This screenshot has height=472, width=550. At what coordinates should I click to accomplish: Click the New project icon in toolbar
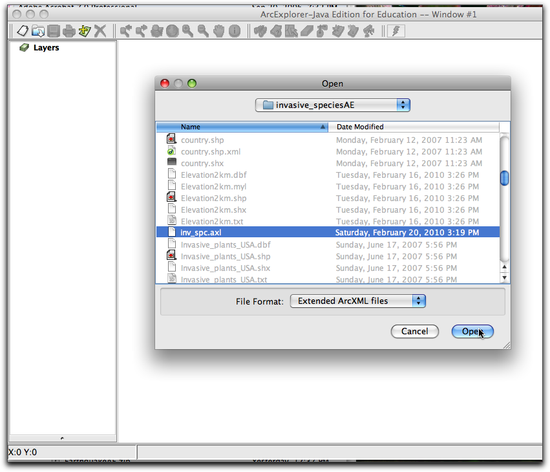point(23,31)
